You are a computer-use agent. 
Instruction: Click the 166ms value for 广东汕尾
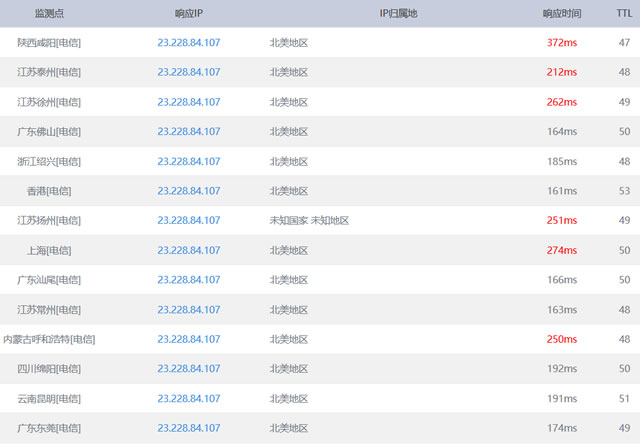pyautogui.click(x=561, y=280)
